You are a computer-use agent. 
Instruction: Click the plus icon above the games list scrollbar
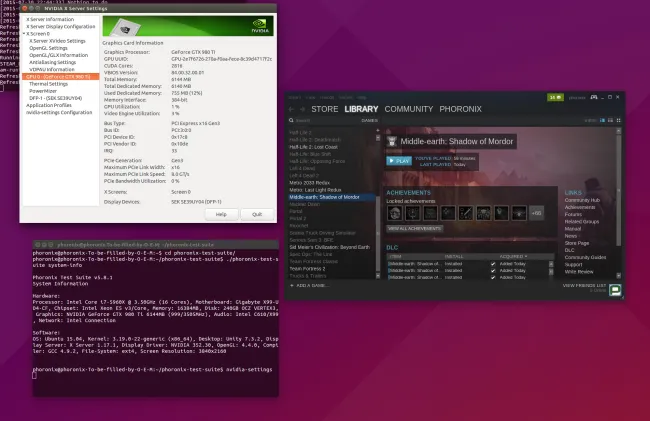pos(377,131)
